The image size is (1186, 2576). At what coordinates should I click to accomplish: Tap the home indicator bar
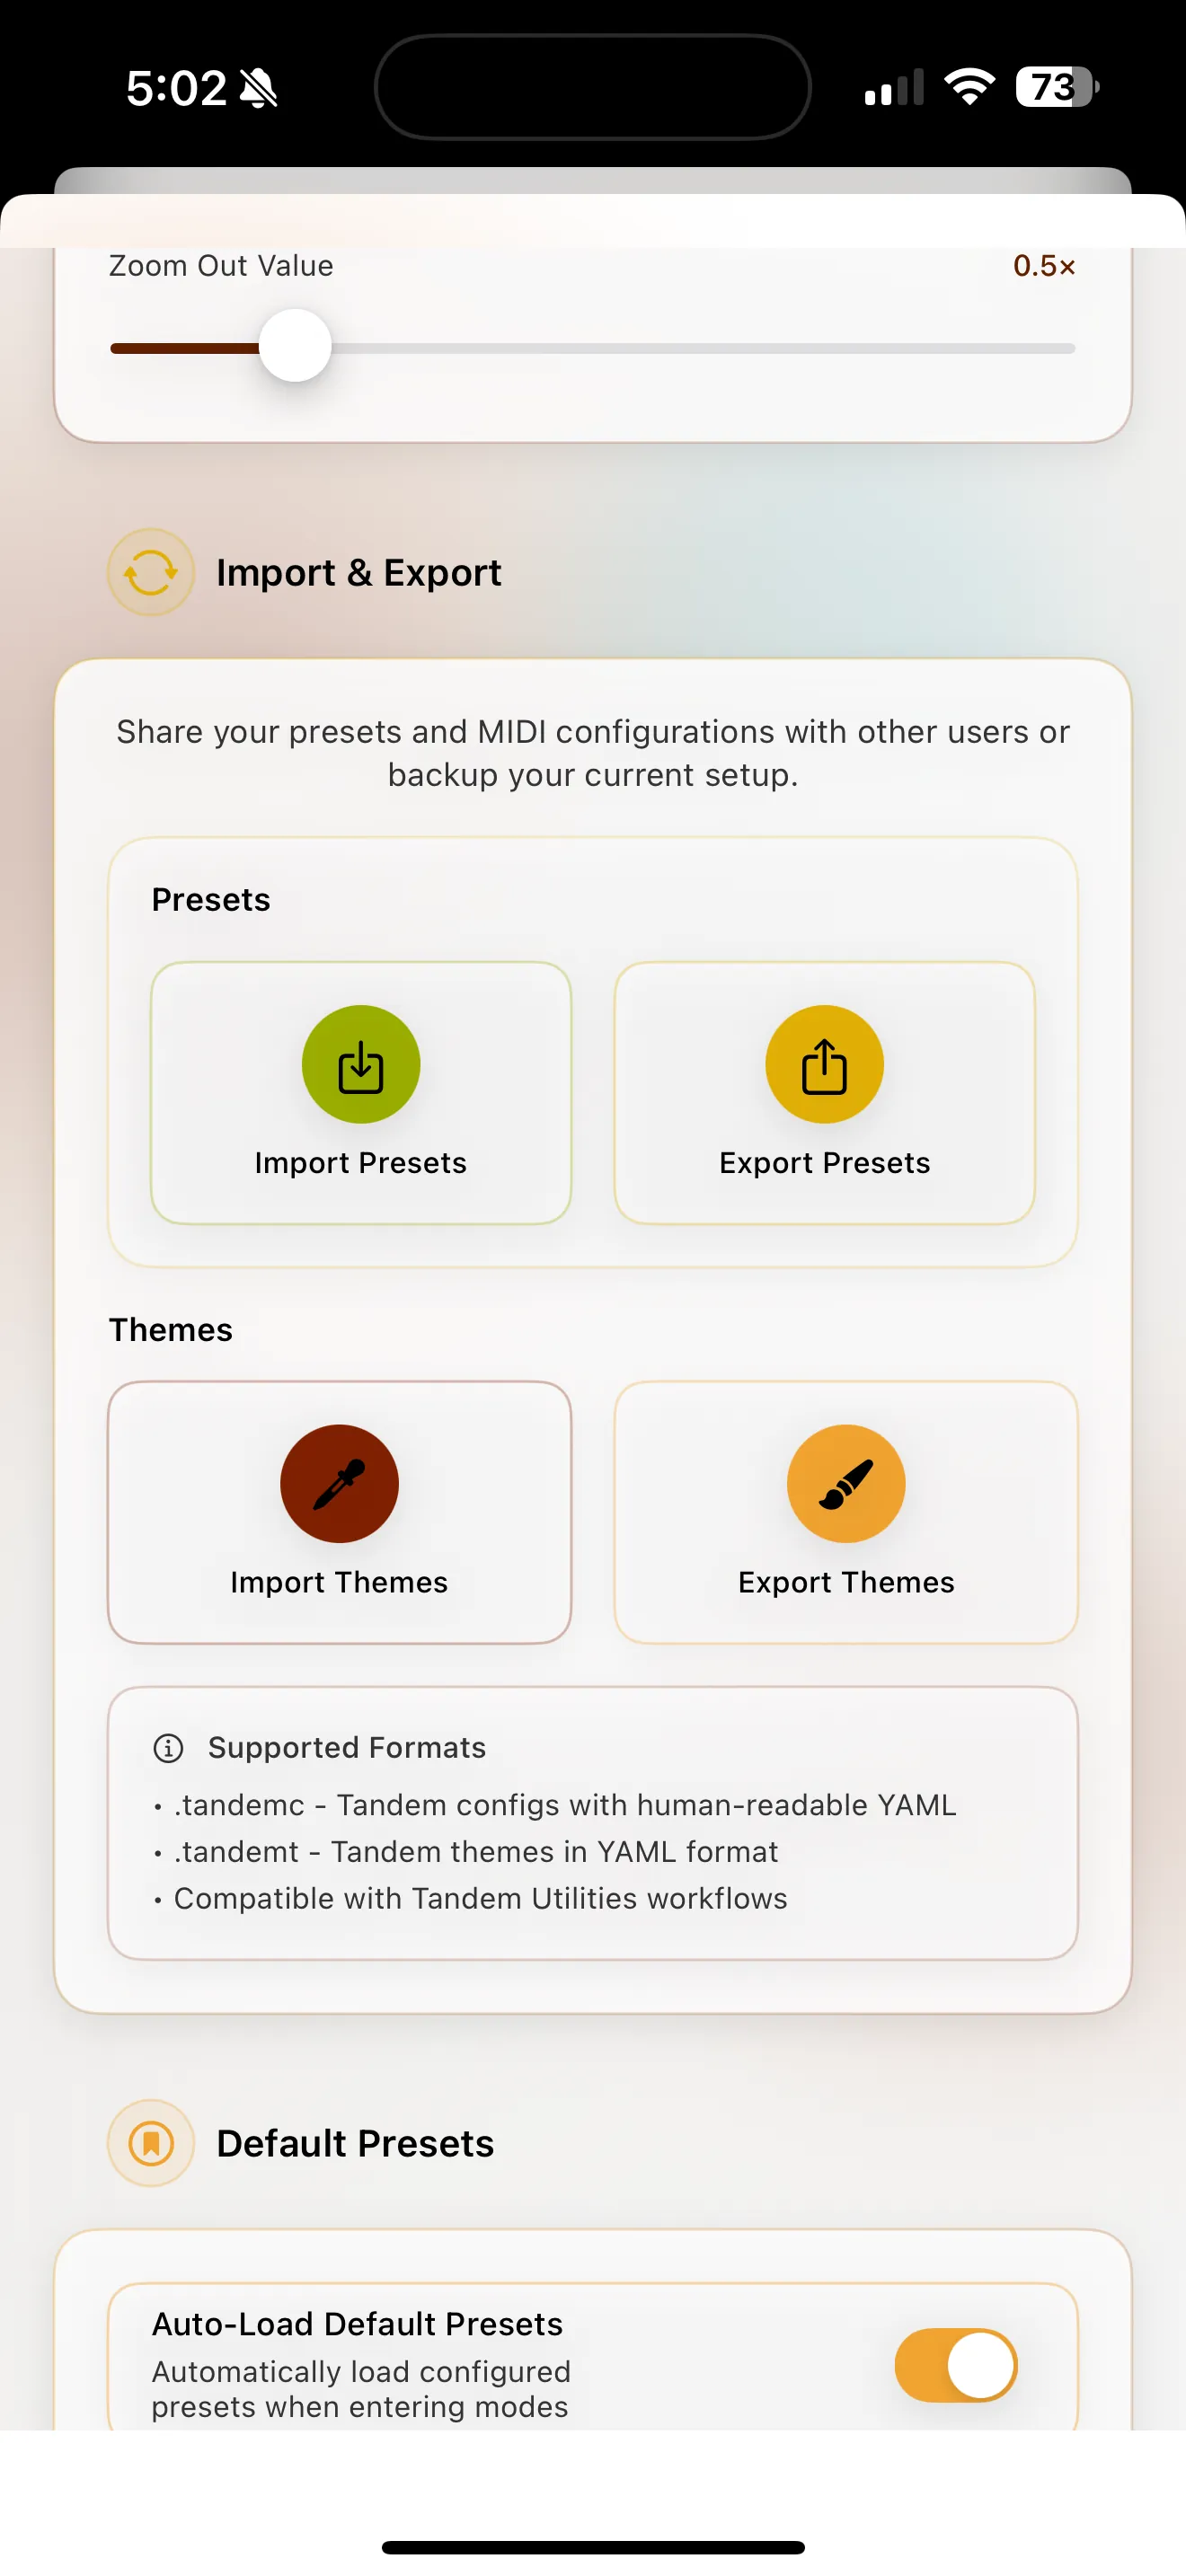click(x=593, y=2546)
